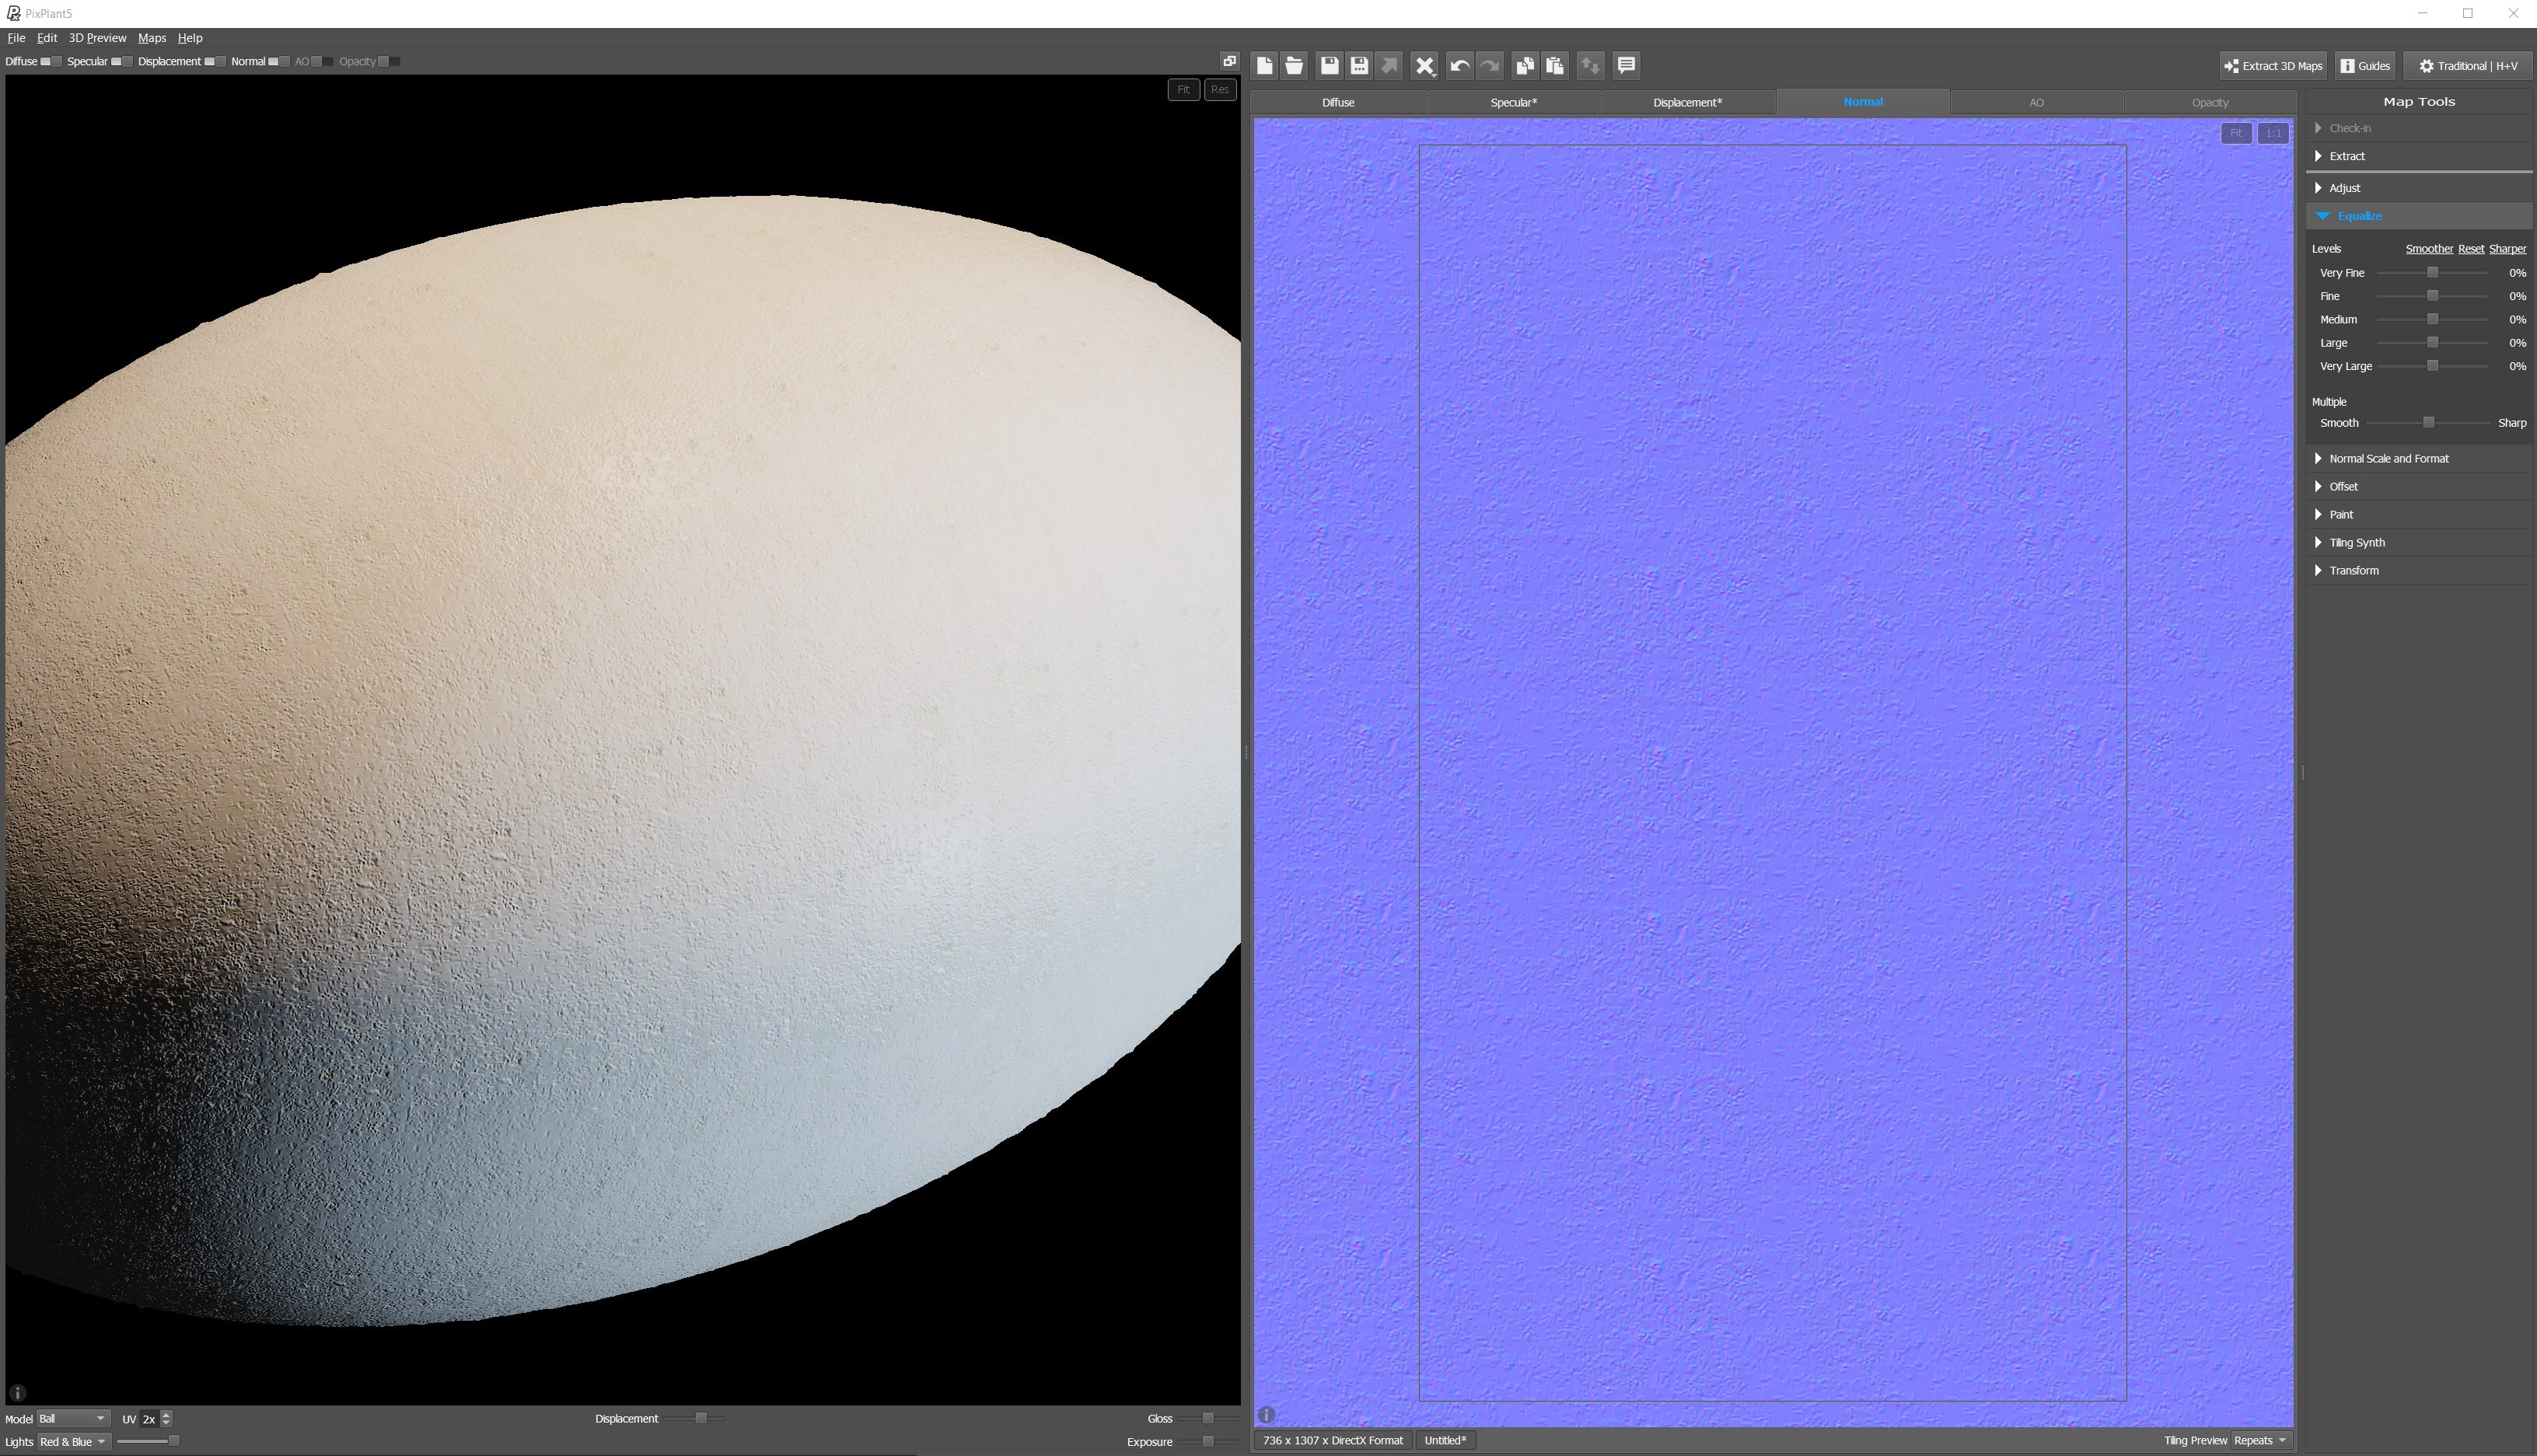The height and width of the screenshot is (1456, 2537).
Task: Click the swap up-down arrows icon
Action: point(1590,66)
